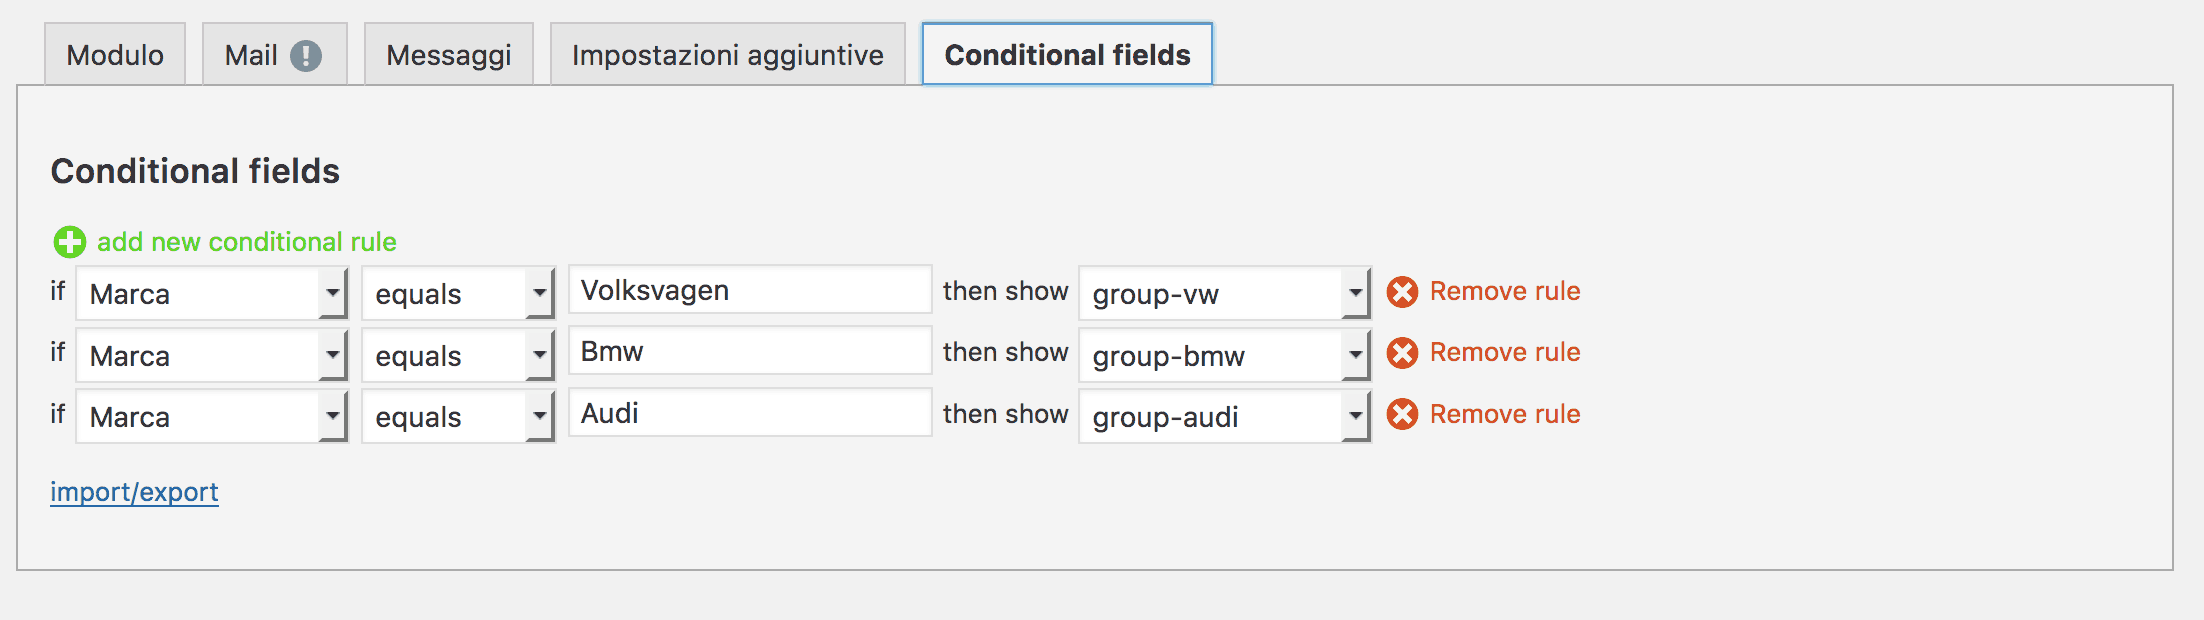Click the red remove icon for Volkswagen rule
The image size is (2204, 620).
(x=1402, y=292)
